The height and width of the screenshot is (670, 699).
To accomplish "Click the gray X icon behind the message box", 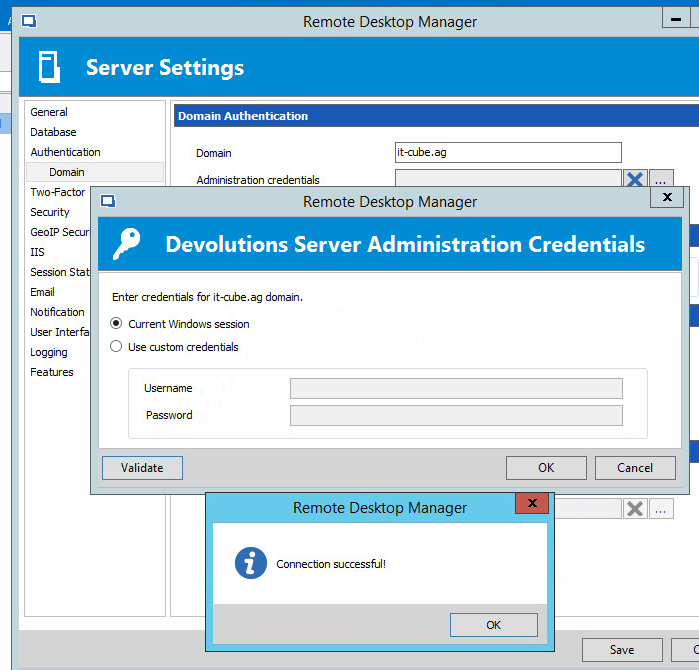I will tap(635, 509).
